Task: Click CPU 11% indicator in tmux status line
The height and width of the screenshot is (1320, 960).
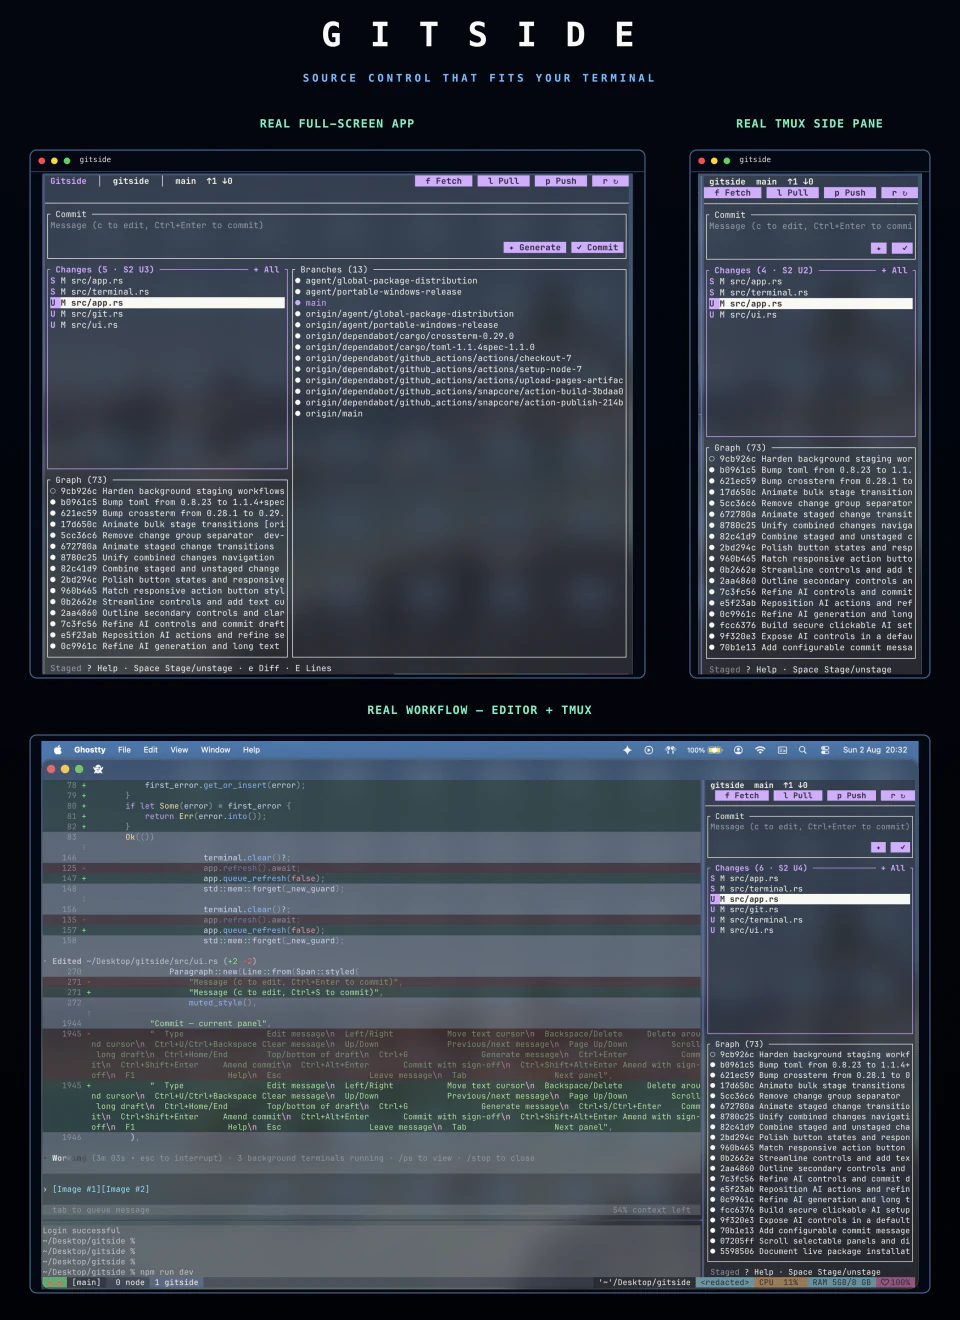Action: point(778,1282)
